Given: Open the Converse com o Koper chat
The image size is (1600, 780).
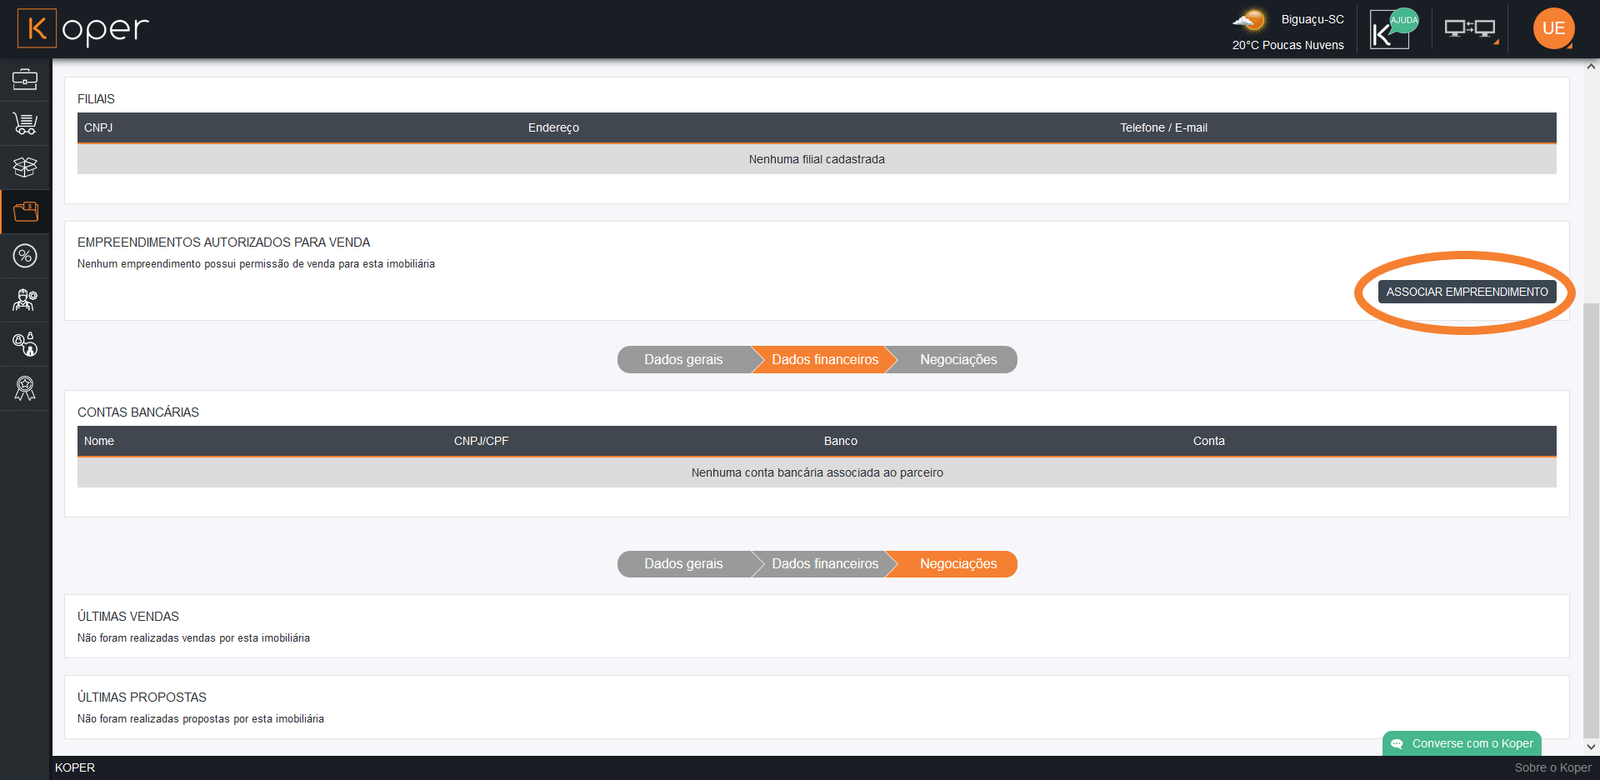Looking at the screenshot, I should [x=1462, y=743].
